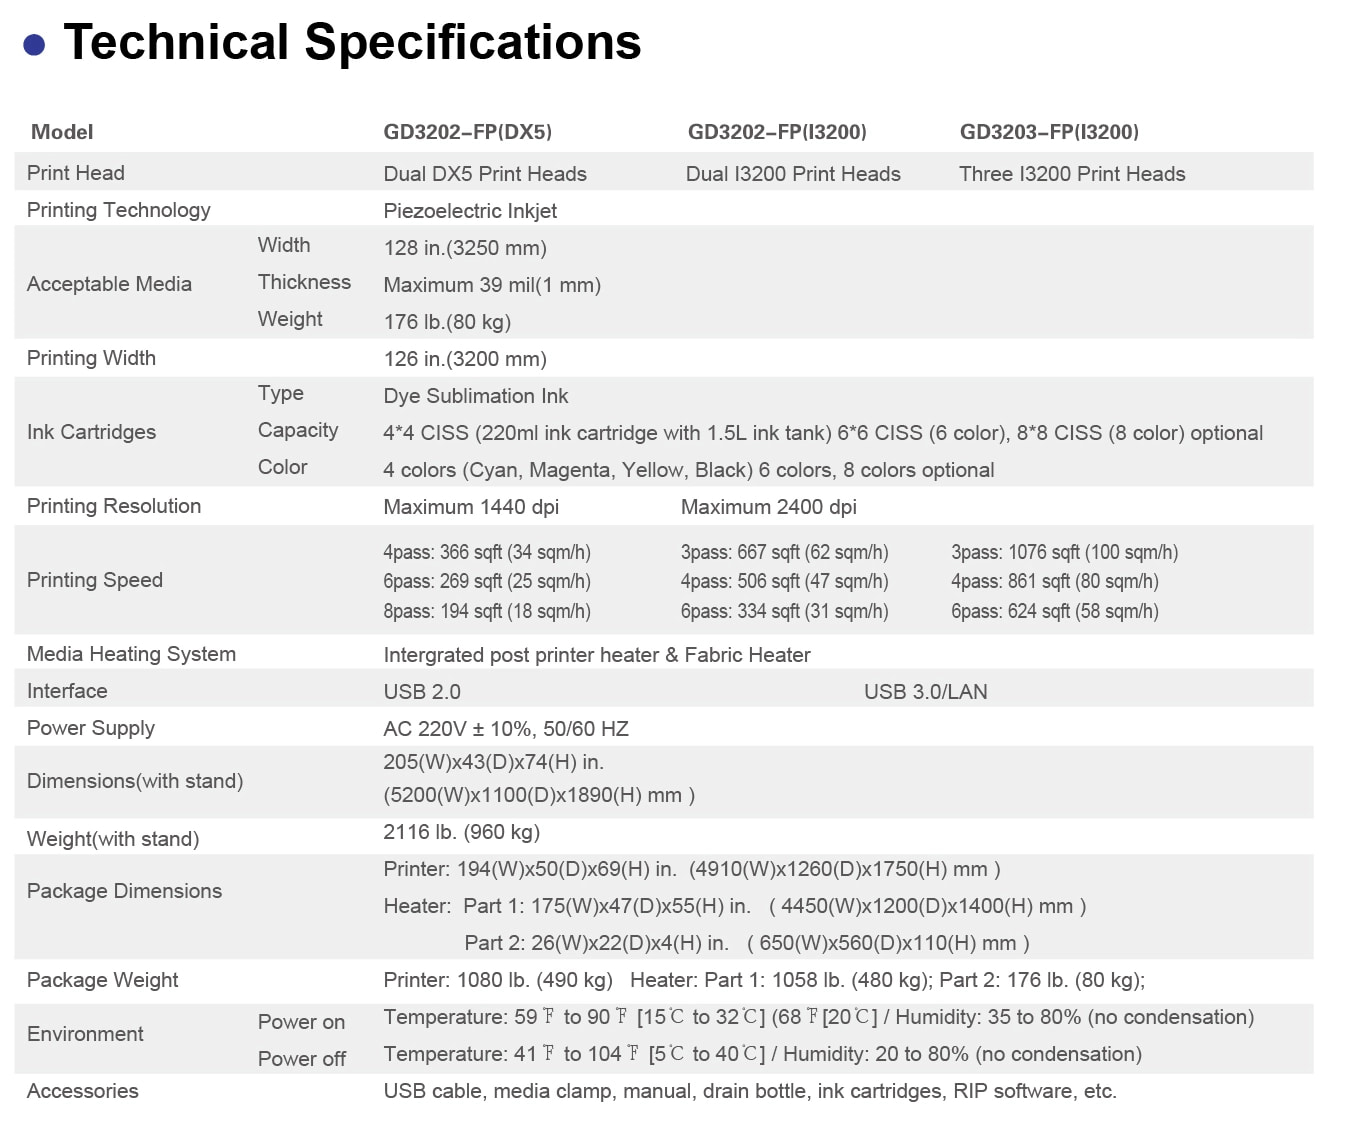This screenshot has height=1123, width=1366.
Task: Click the Printing Speed row label
Action: (95, 580)
